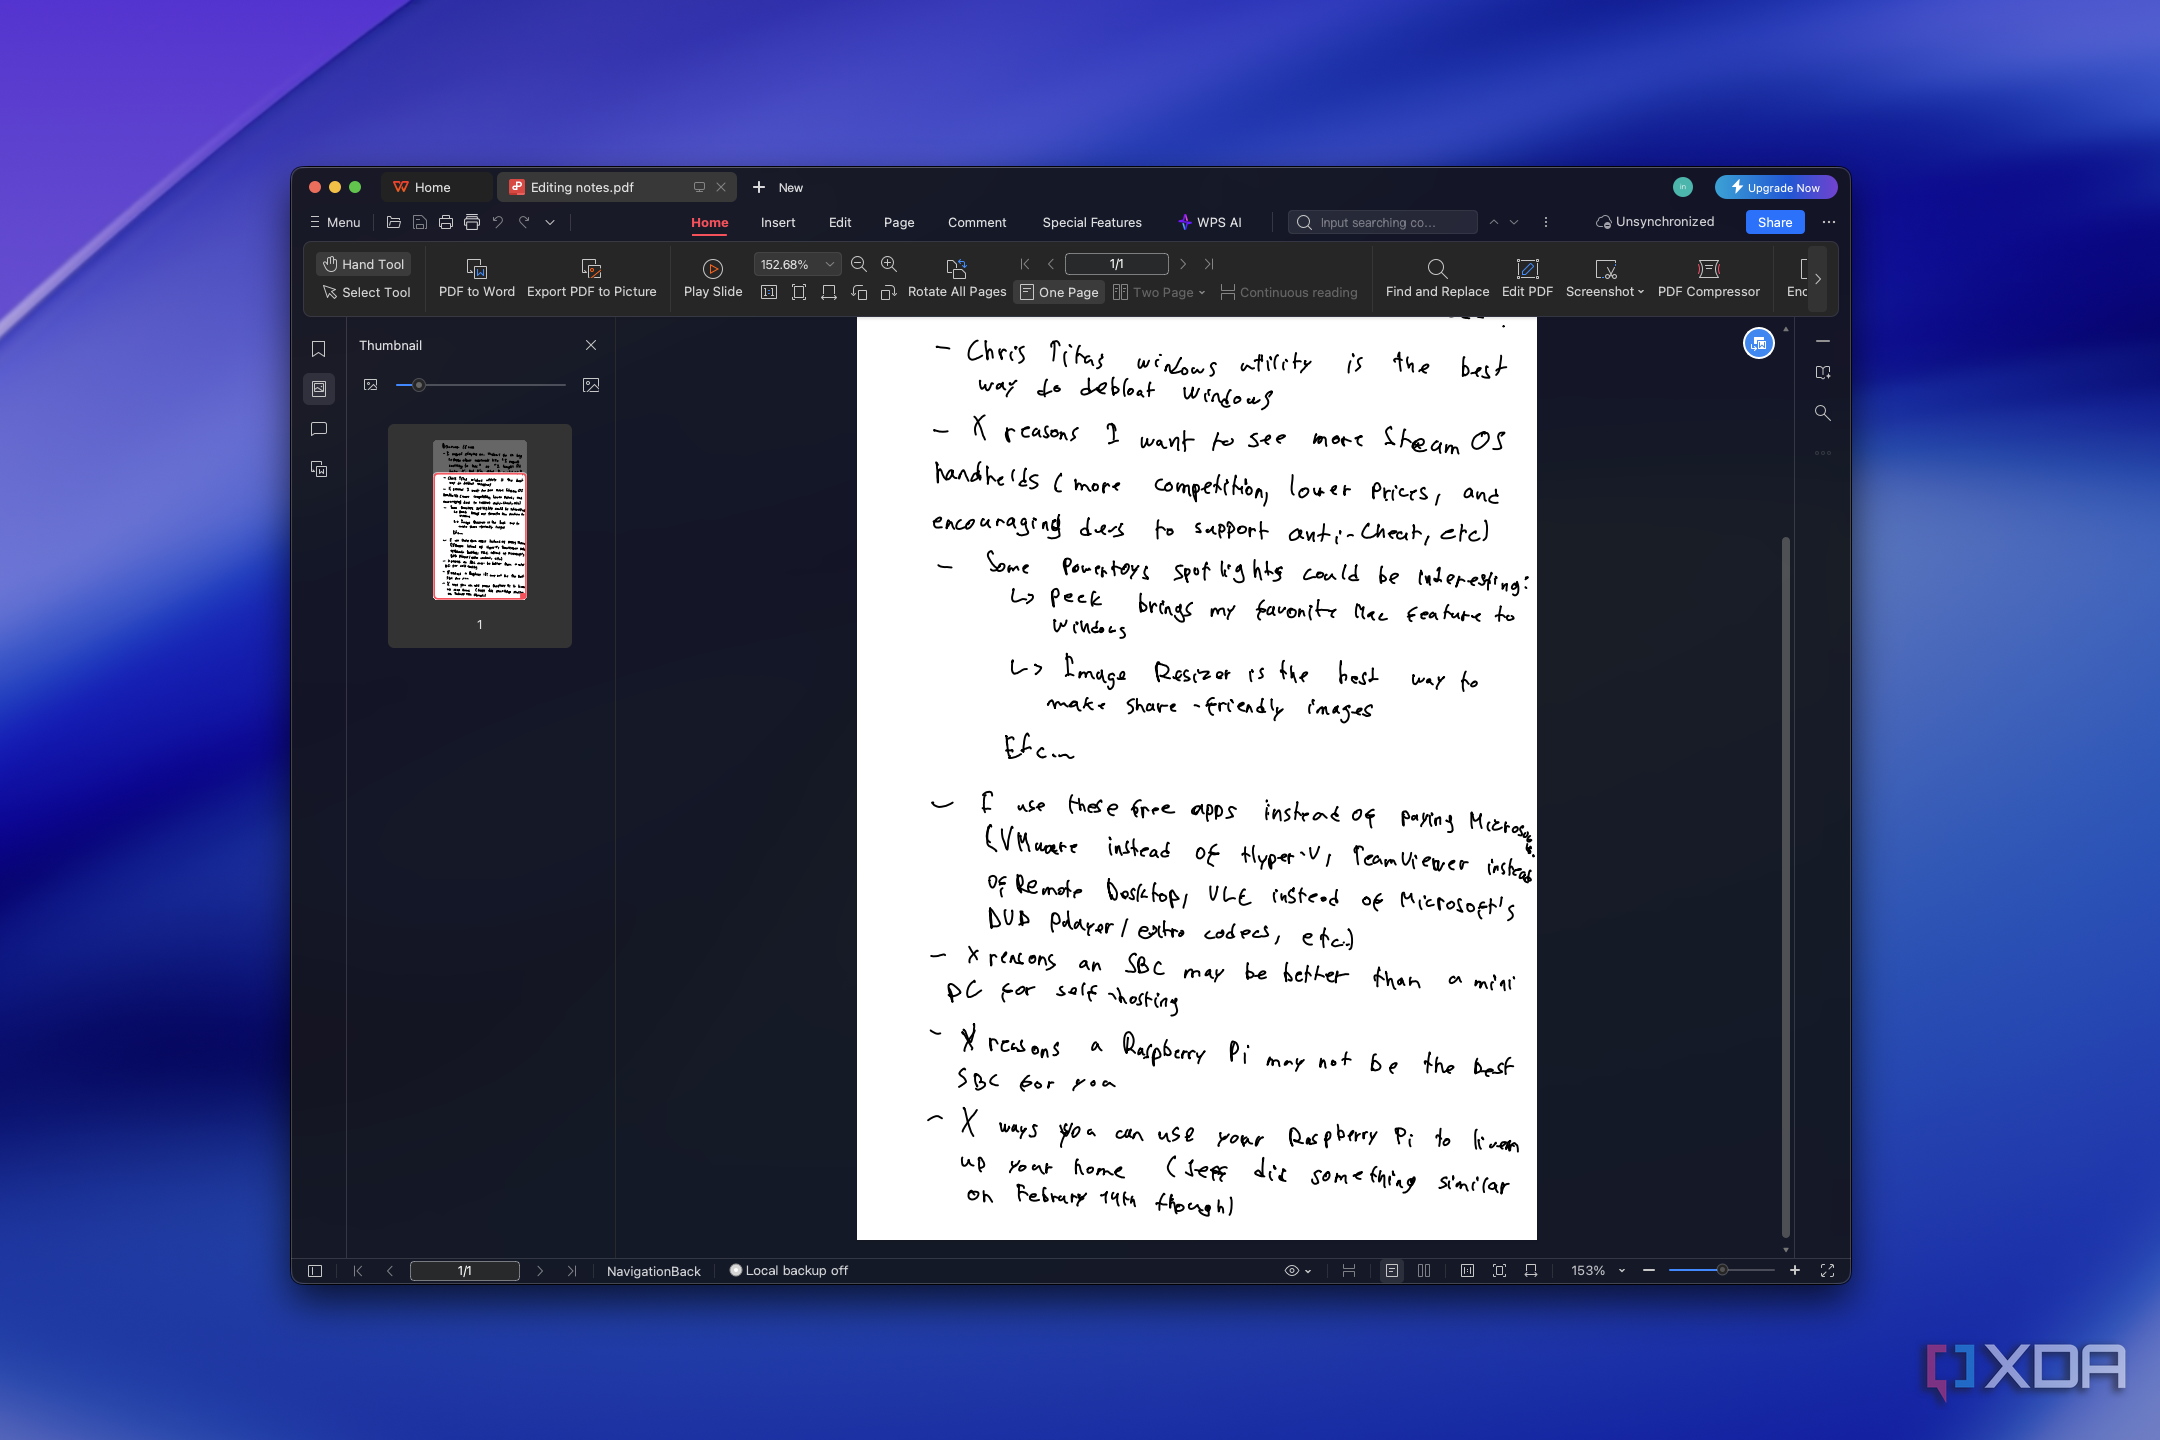Open the three-dot more options menu
The image size is (2160, 1440).
coord(1829,222)
